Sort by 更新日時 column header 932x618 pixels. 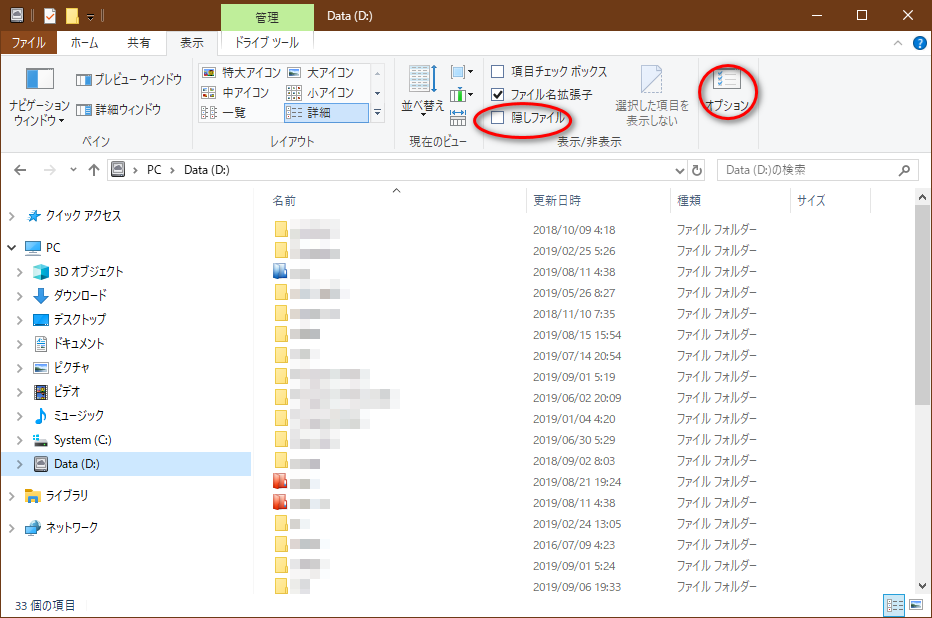[x=557, y=201]
